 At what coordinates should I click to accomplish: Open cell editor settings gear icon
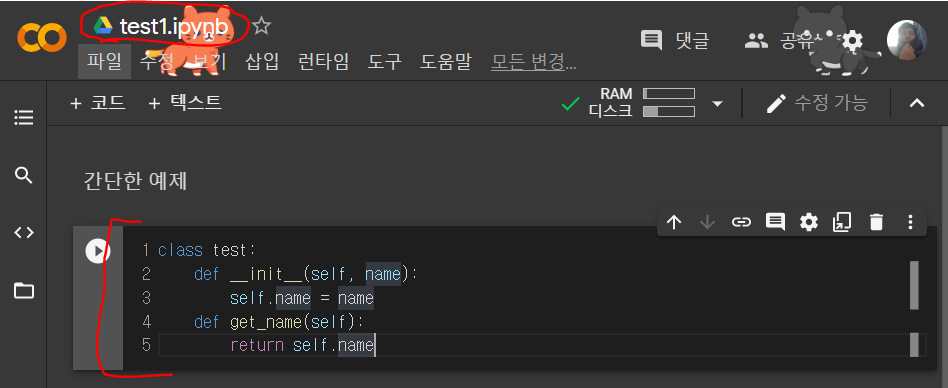click(x=808, y=222)
